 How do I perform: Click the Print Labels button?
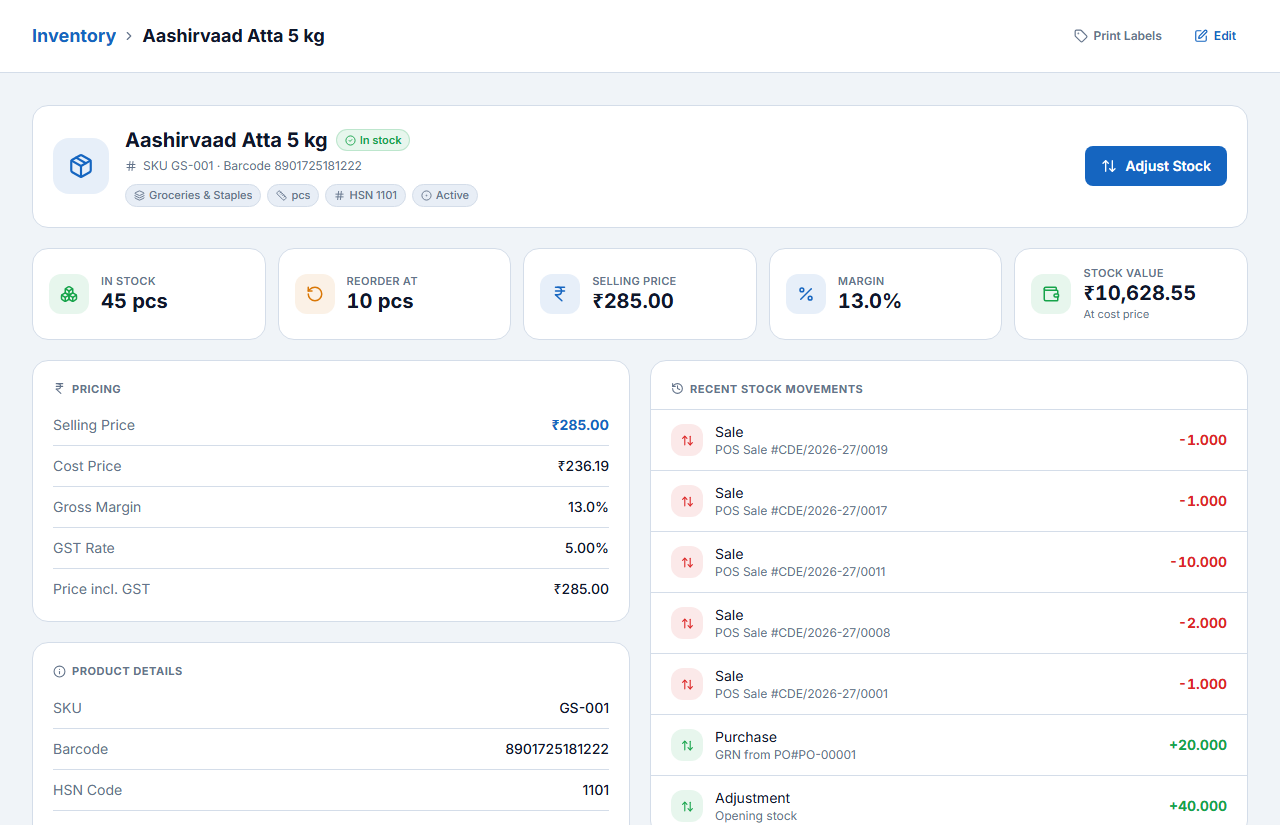pyautogui.click(x=1118, y=36)
